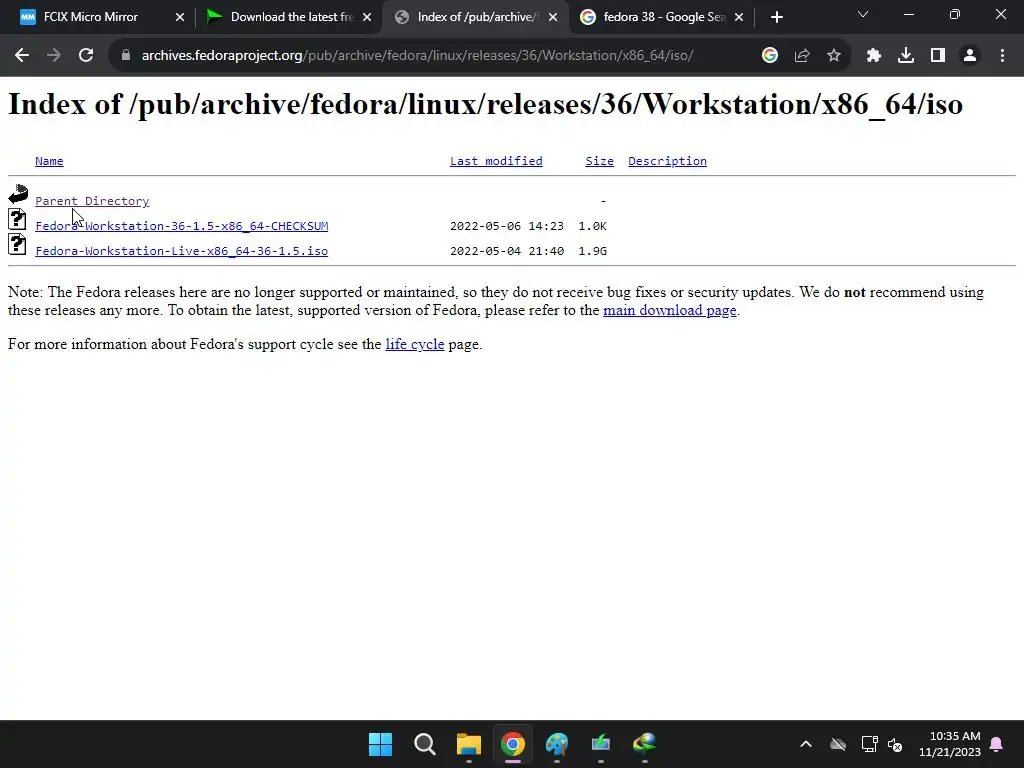Select the 2022-05-06 14:23 date text
Image resolution: width=1024 pixels, height=768 pixels.
tap(507, 226)
